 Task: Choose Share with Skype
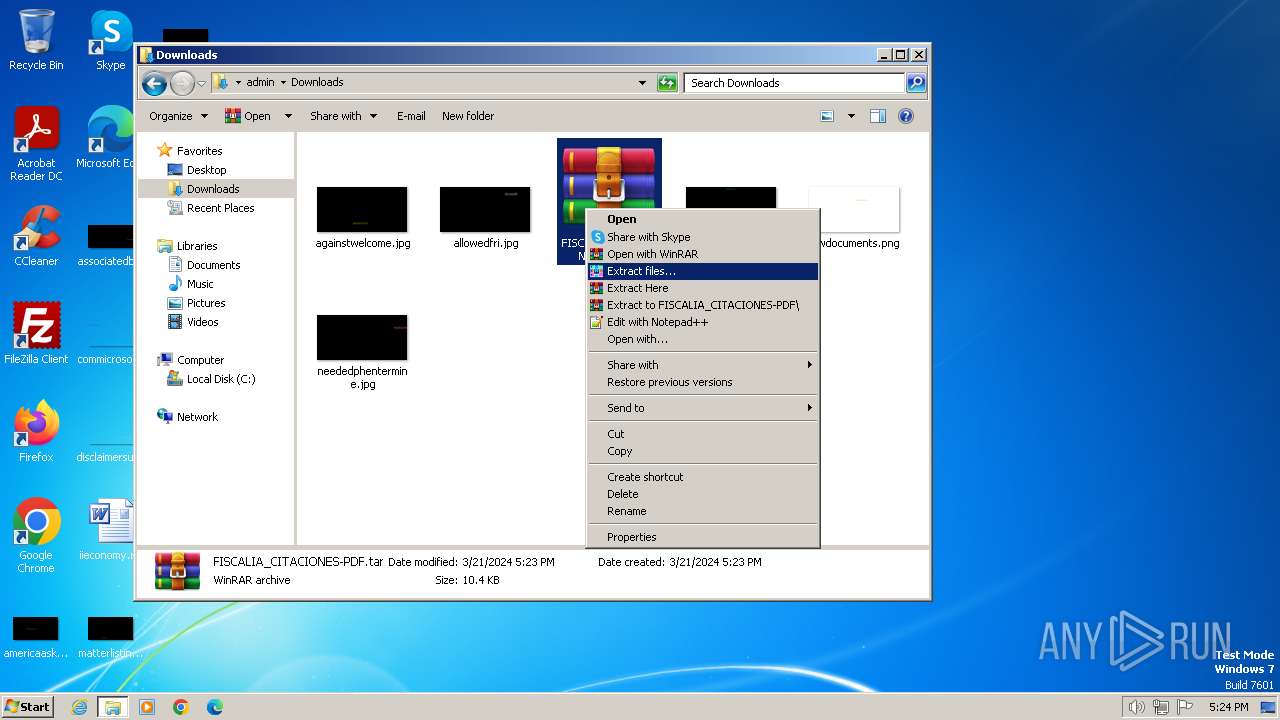(x=702, y=237)
